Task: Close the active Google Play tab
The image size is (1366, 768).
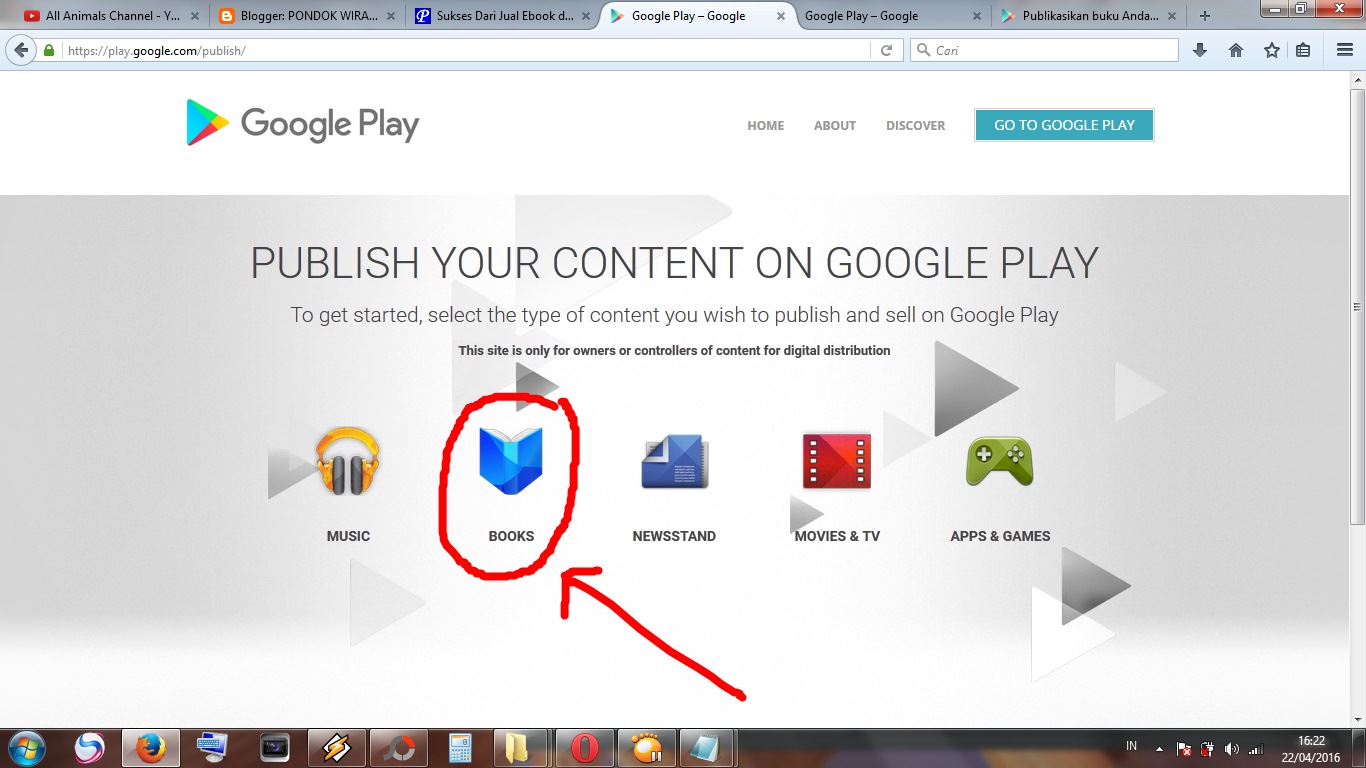Action: (x=781, y=16)
